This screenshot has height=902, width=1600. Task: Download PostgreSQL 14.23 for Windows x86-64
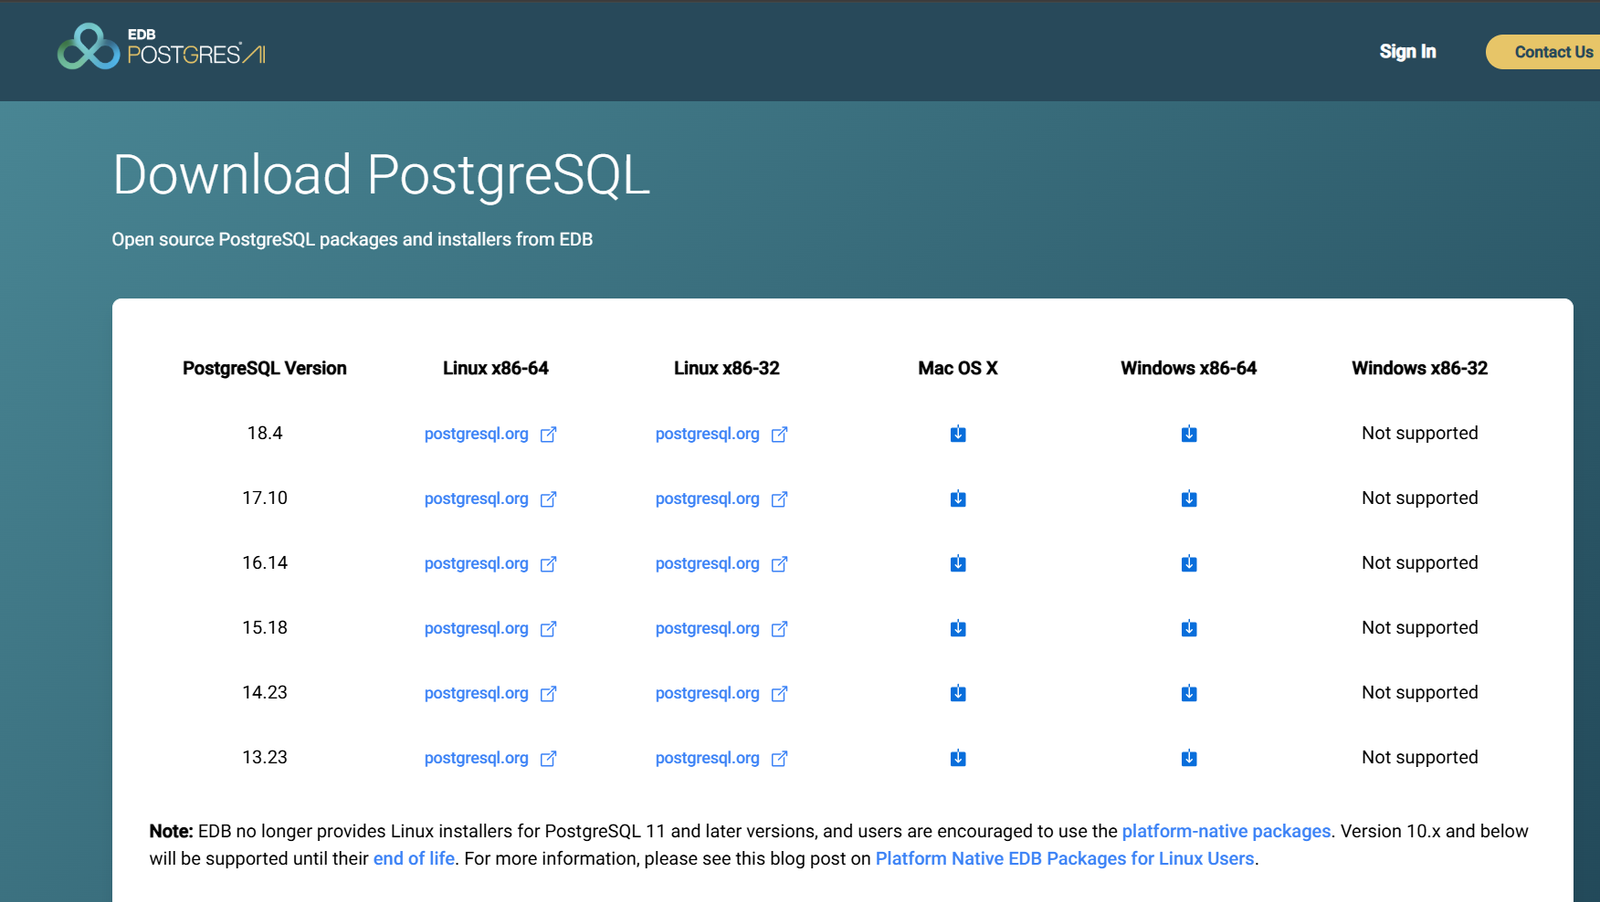[x=1189, y=693]
